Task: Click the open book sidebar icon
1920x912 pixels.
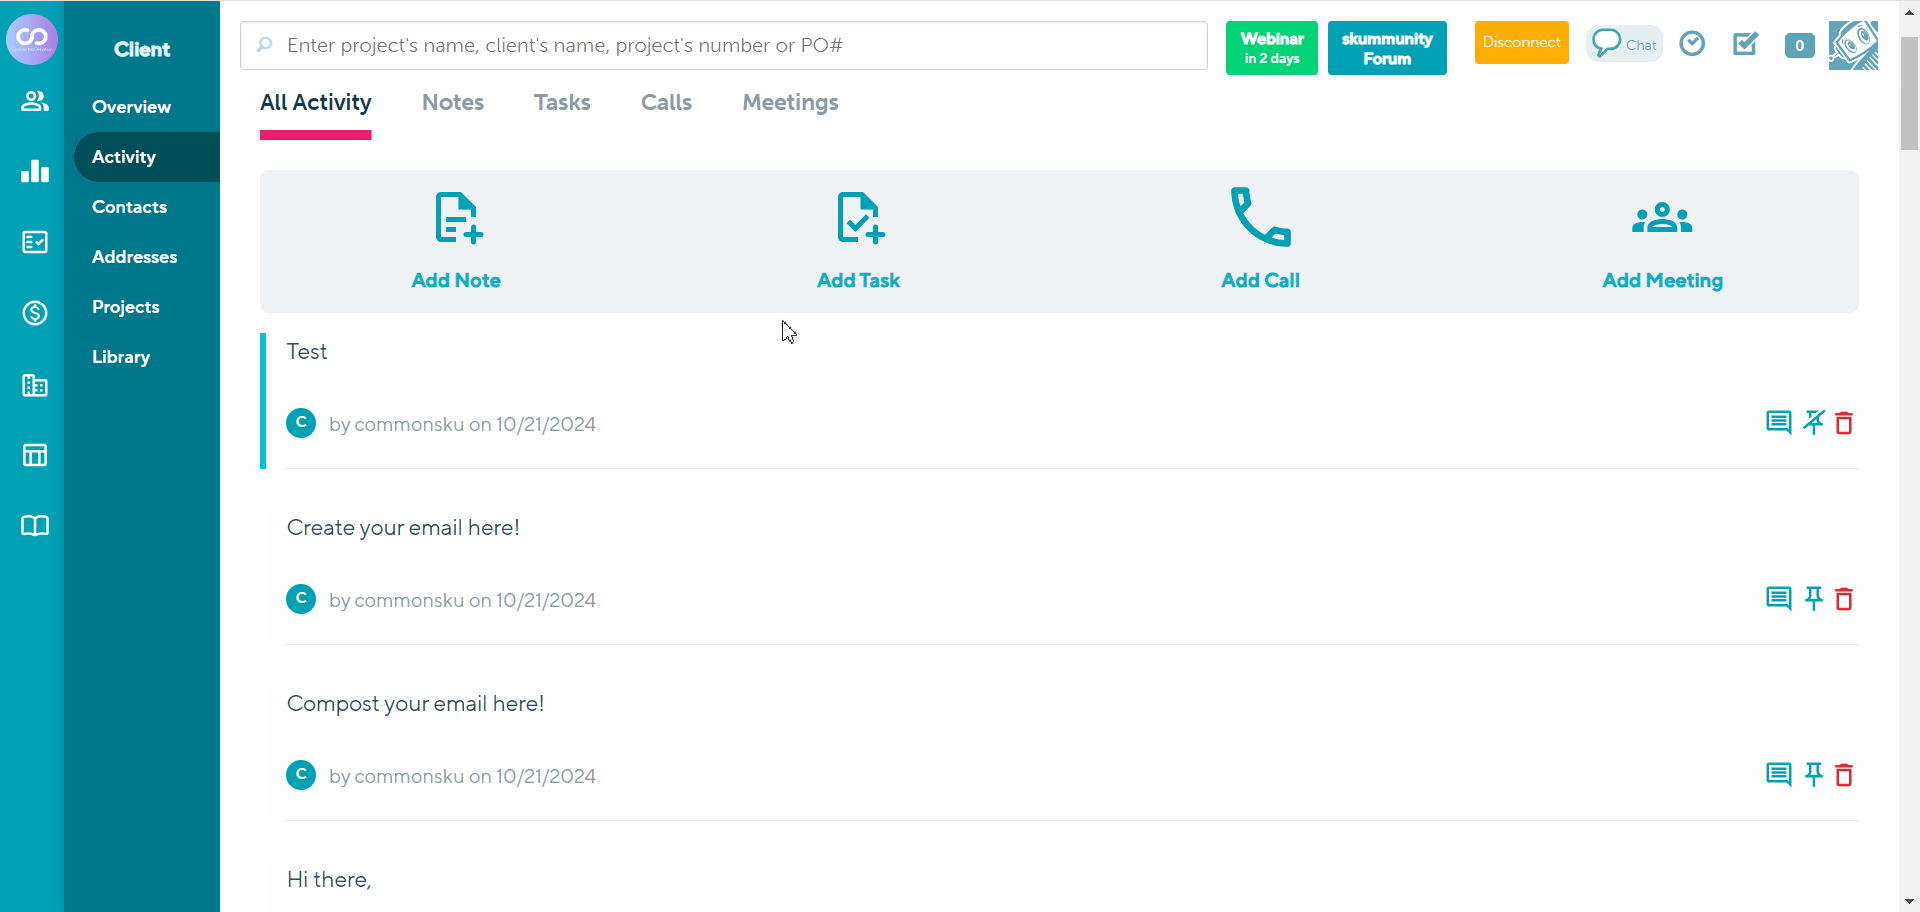Action: coord(35,526)
